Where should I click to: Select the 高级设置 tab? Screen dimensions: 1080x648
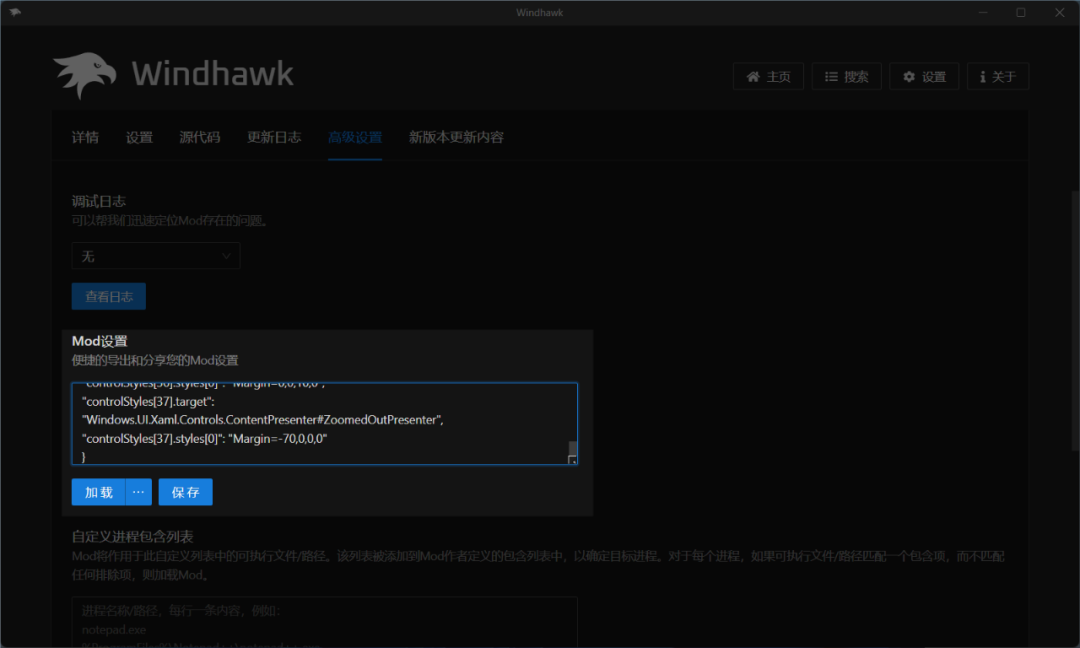355,137
